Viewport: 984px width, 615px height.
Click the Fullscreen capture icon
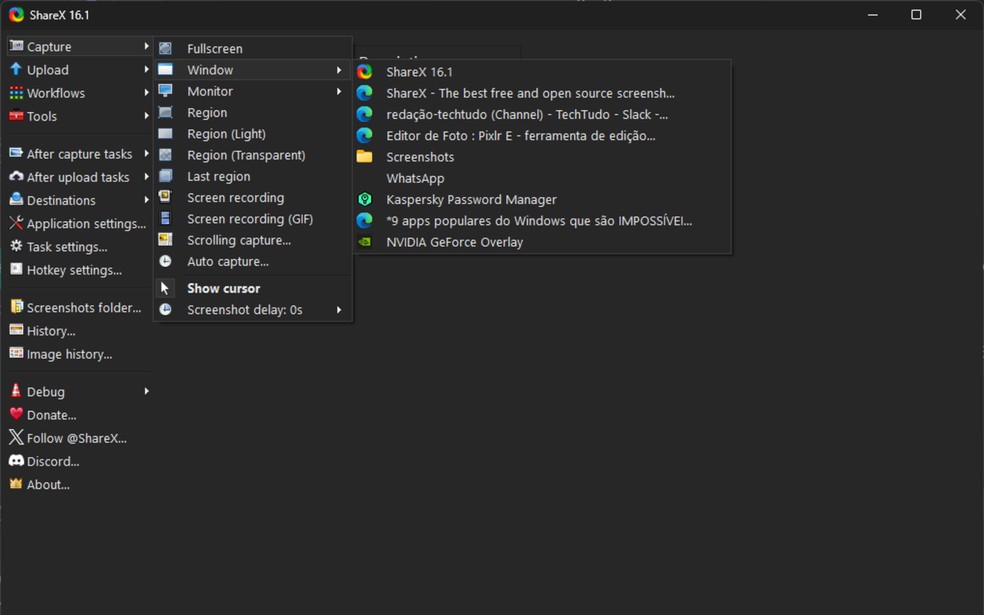point(166,48)
